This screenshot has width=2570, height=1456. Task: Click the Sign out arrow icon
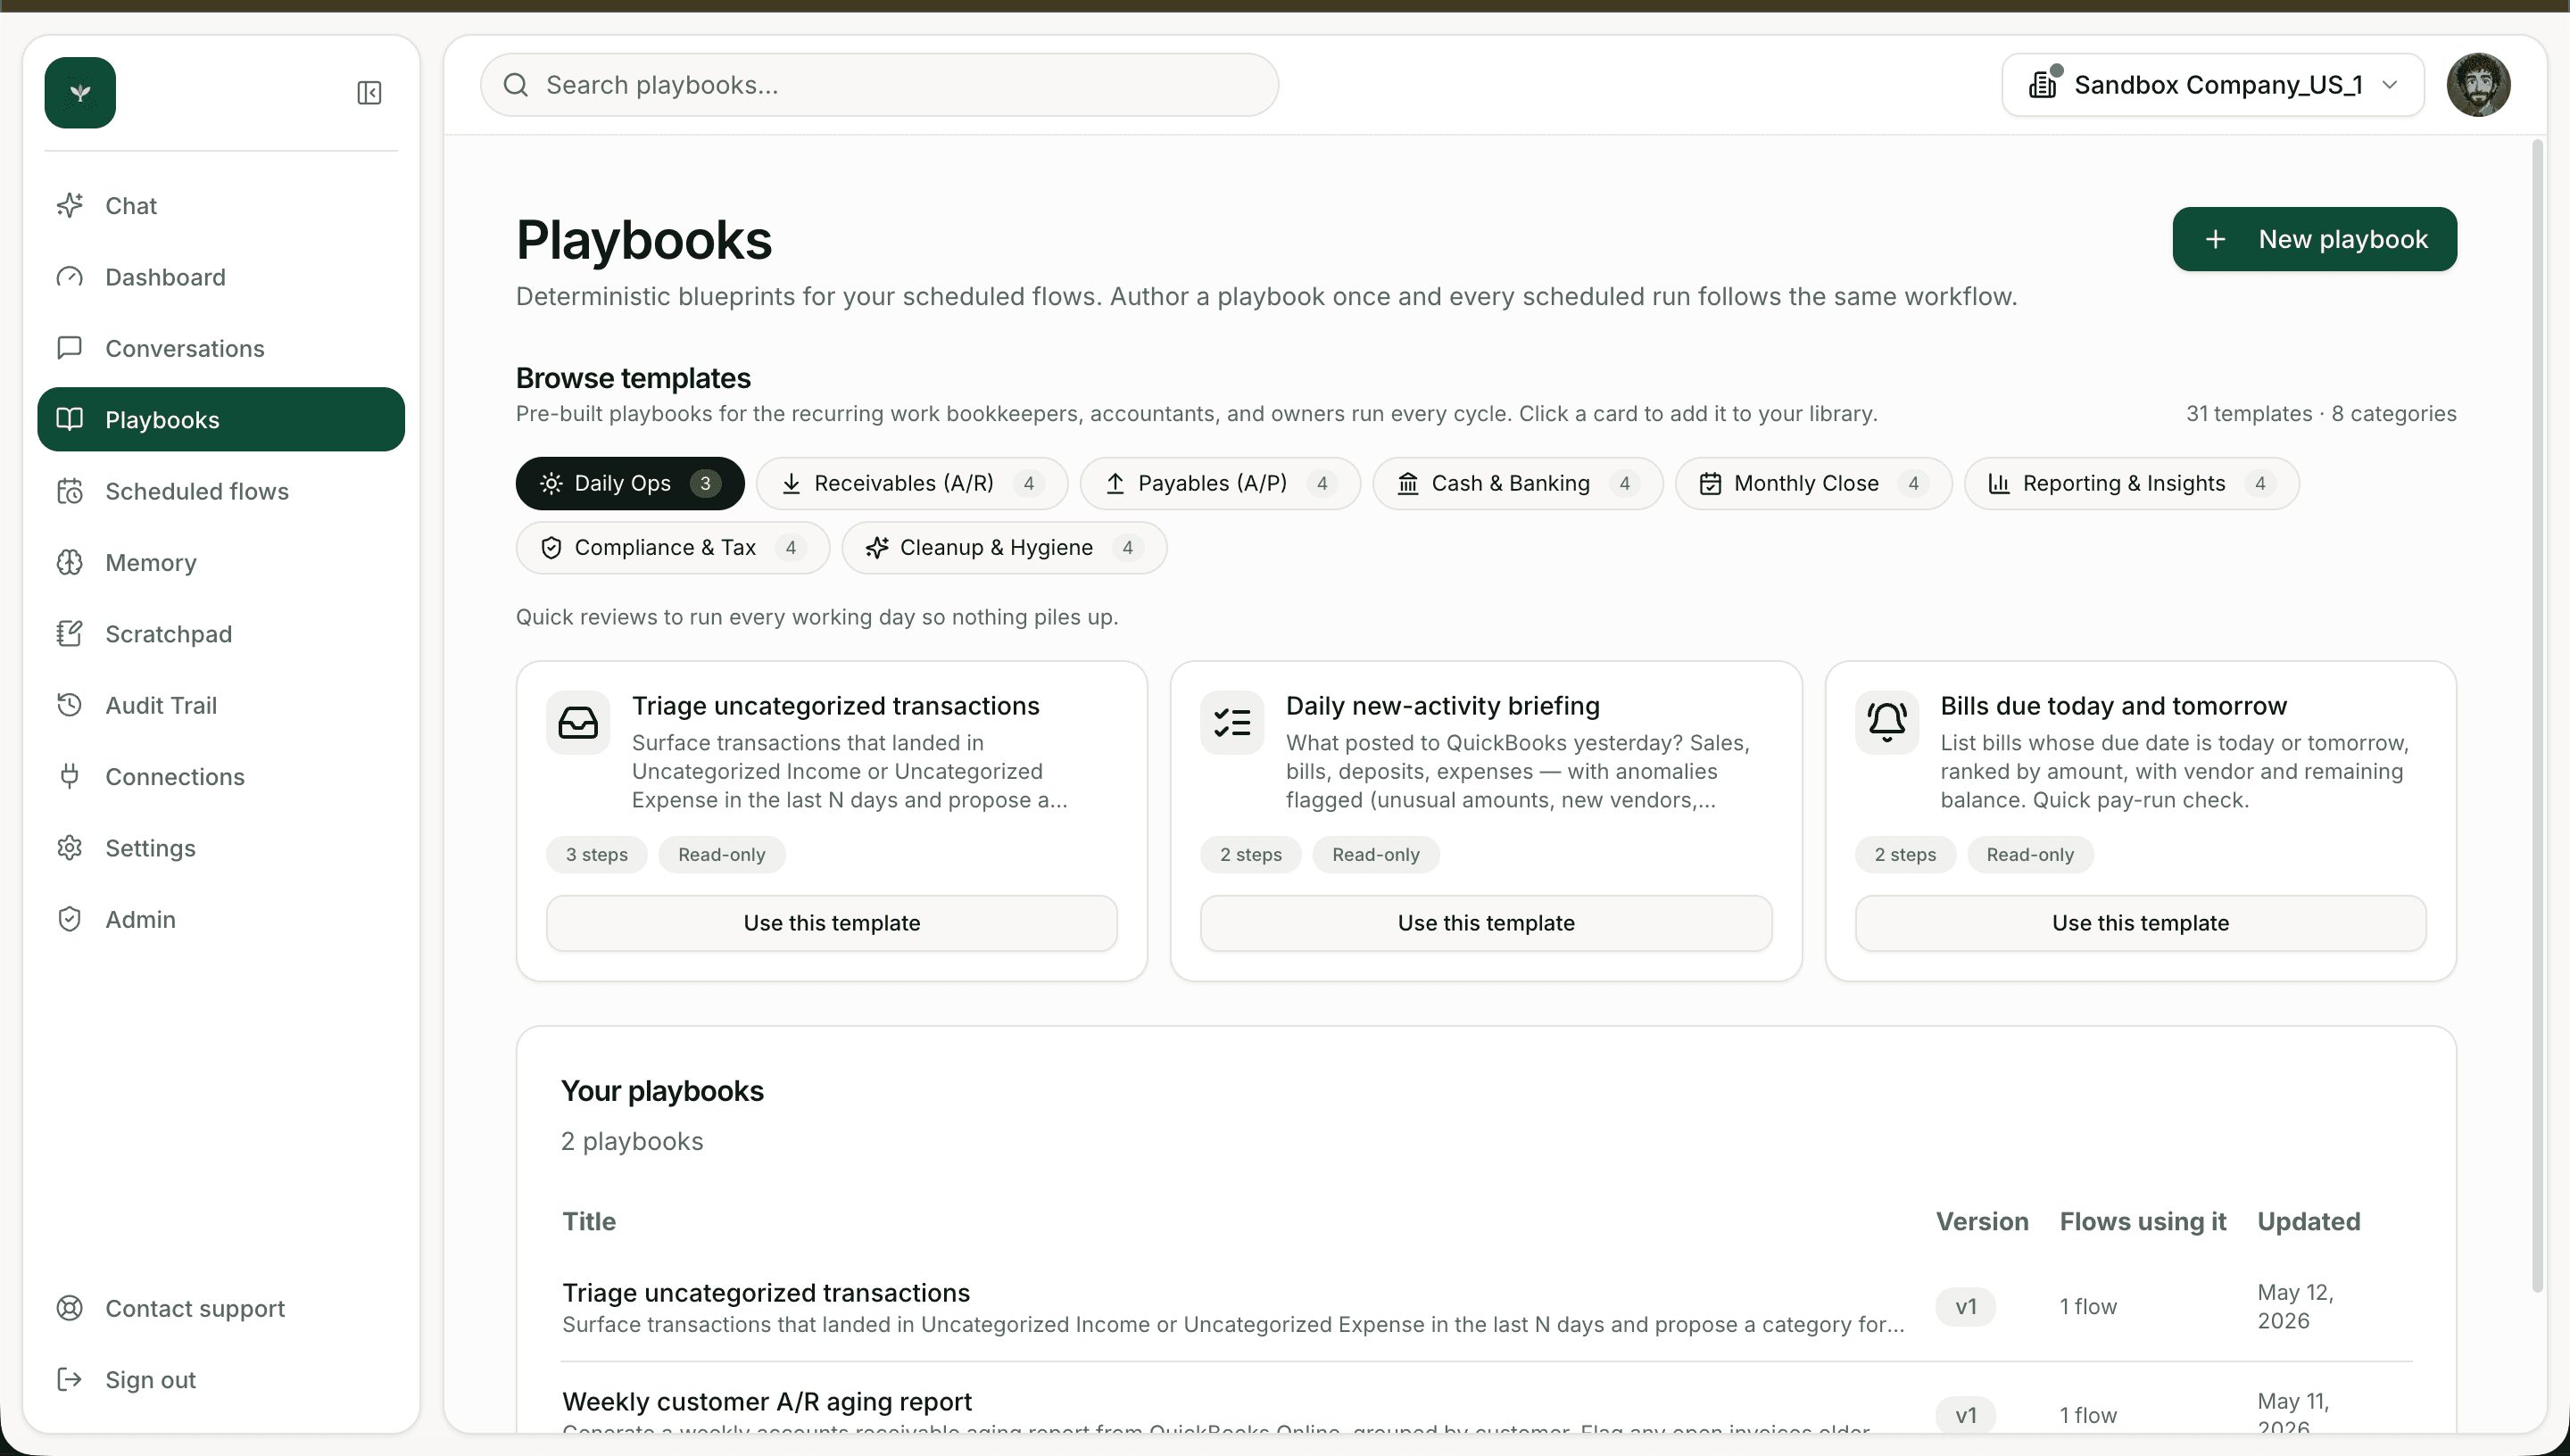click(x=69, y=1379)
